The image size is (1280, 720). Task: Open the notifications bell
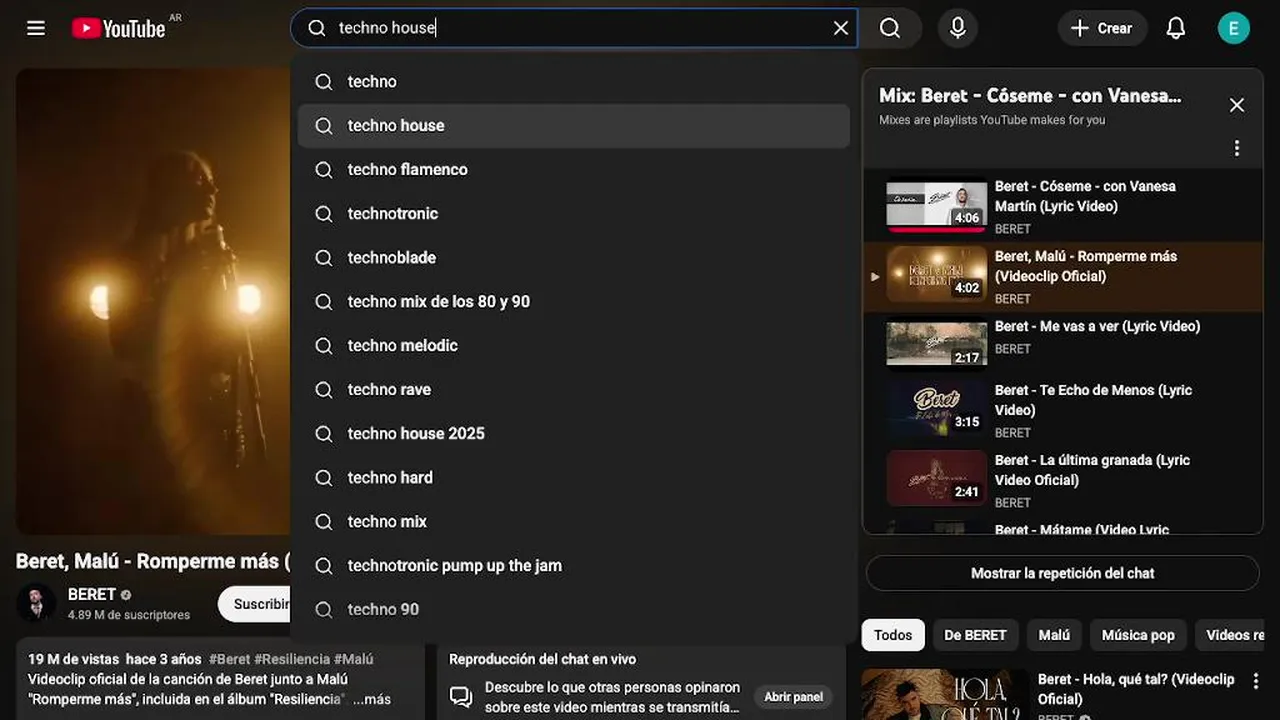point(1176,28)
